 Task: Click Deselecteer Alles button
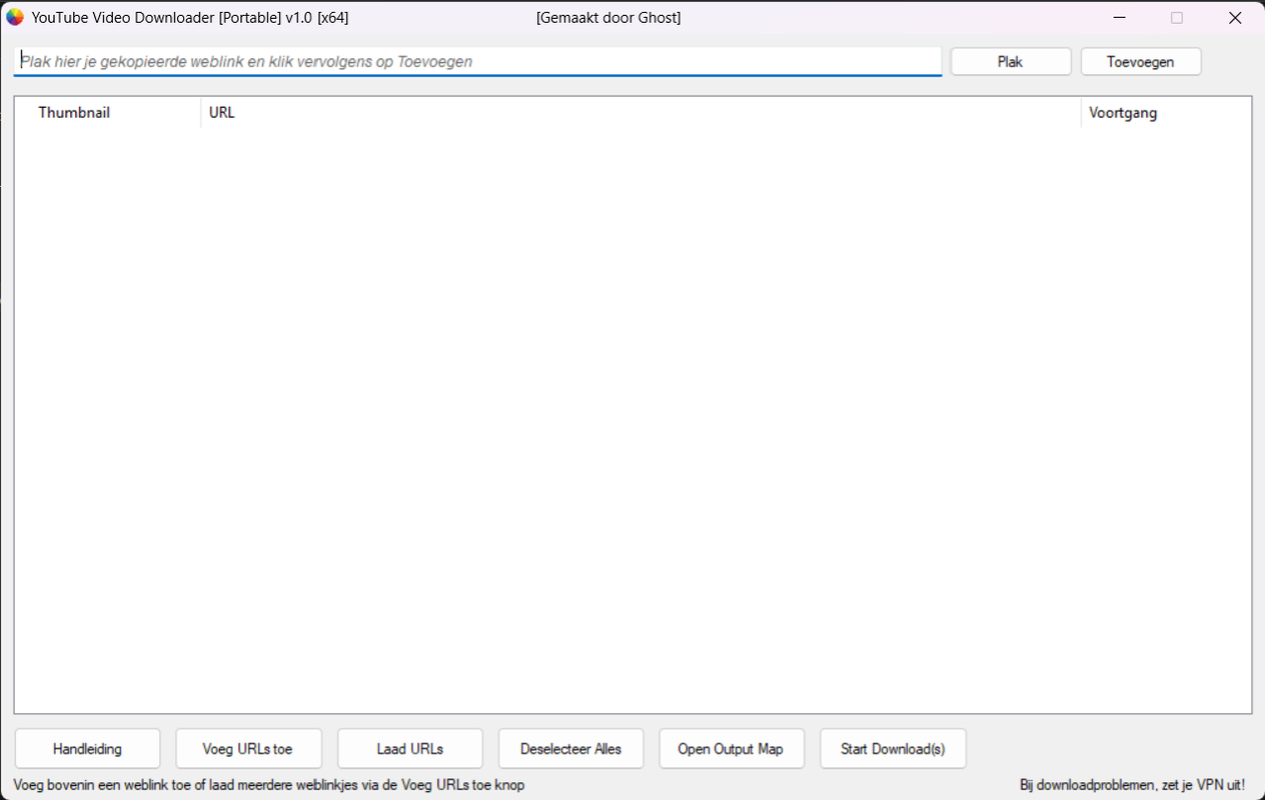(x=571, y=748)
